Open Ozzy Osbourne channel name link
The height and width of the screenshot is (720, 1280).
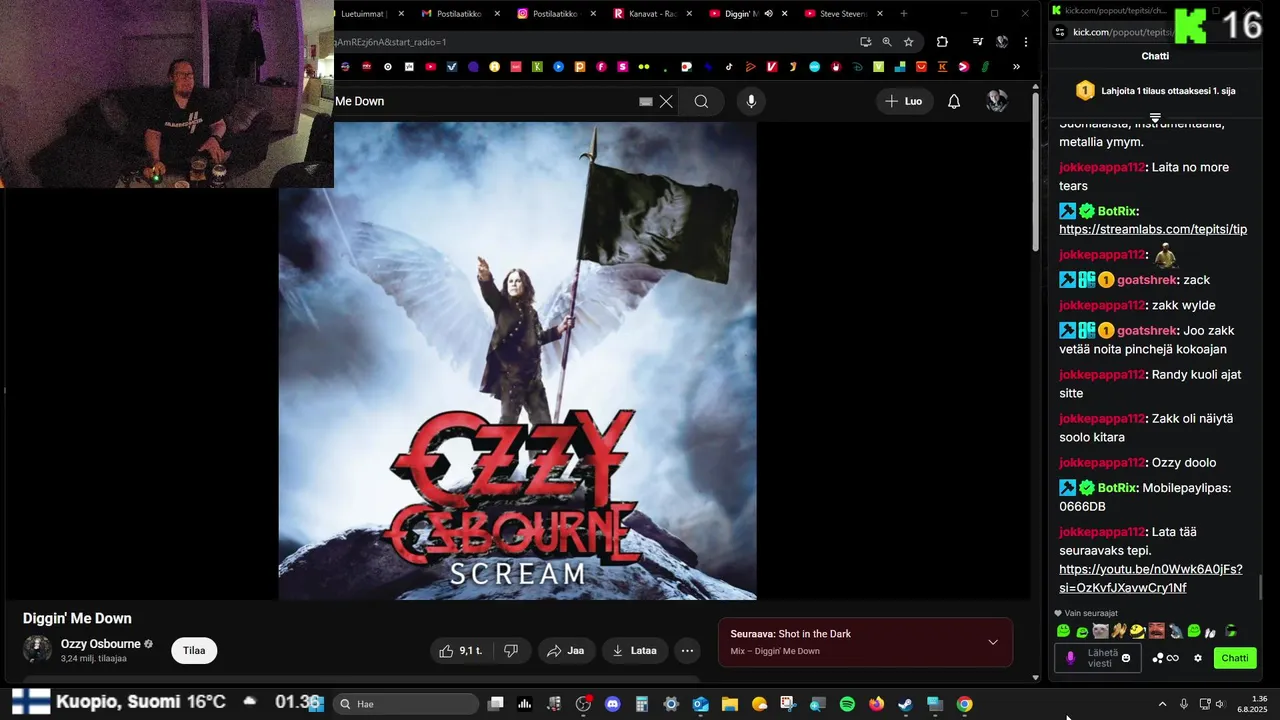point(101,644)
